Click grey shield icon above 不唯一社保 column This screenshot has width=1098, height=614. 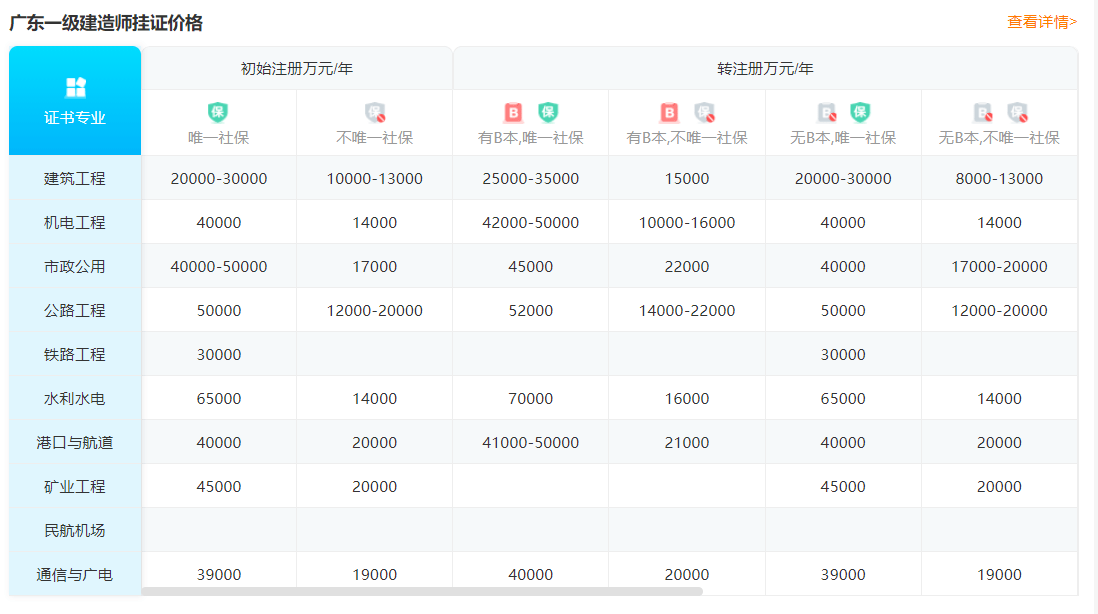point(375,112)
